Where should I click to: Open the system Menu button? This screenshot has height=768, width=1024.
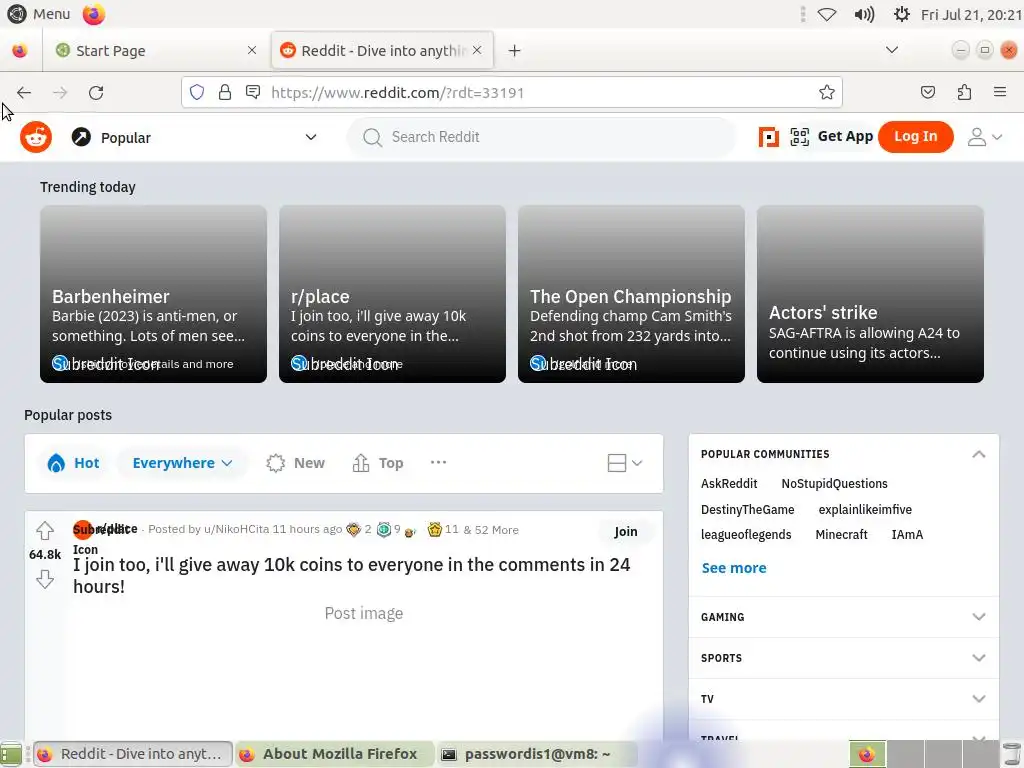coord(39,14)
